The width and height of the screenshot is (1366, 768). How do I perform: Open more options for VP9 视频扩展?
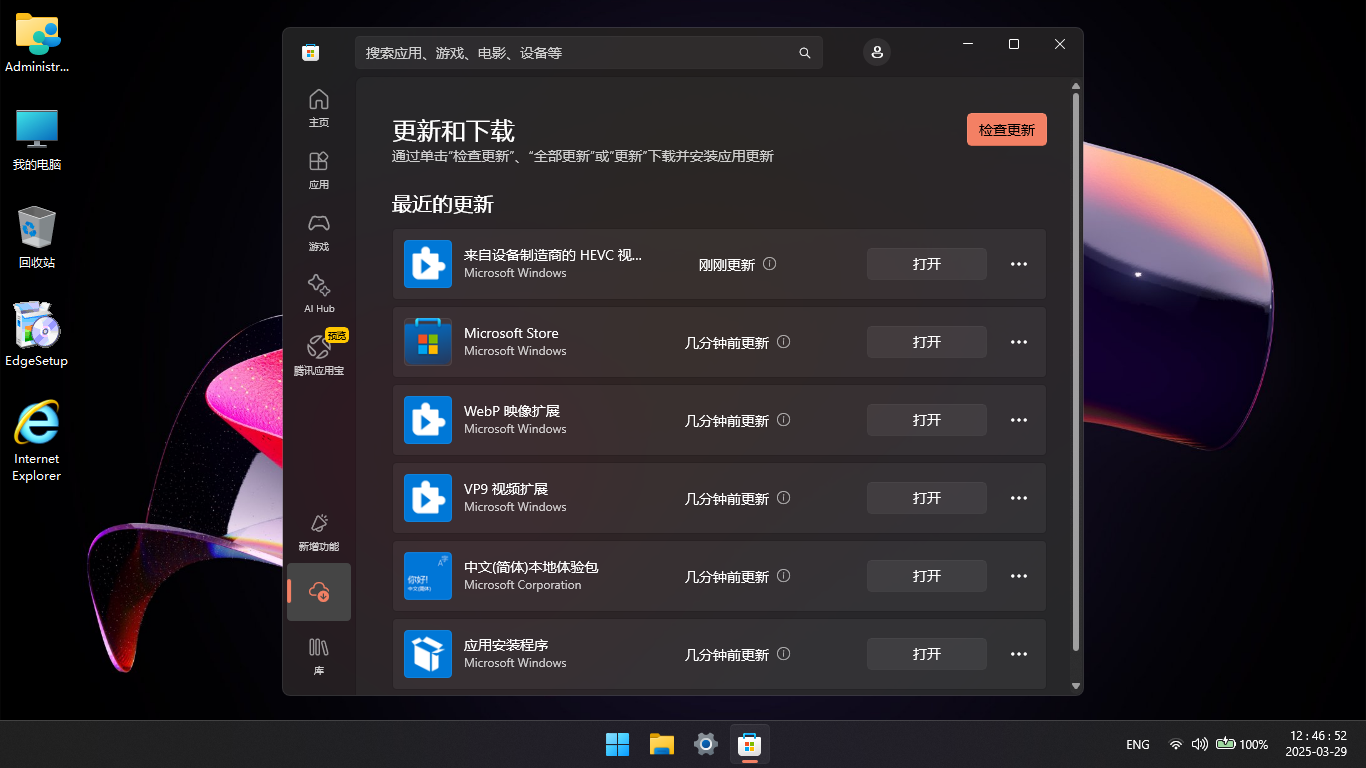(x=1019, y=498)
